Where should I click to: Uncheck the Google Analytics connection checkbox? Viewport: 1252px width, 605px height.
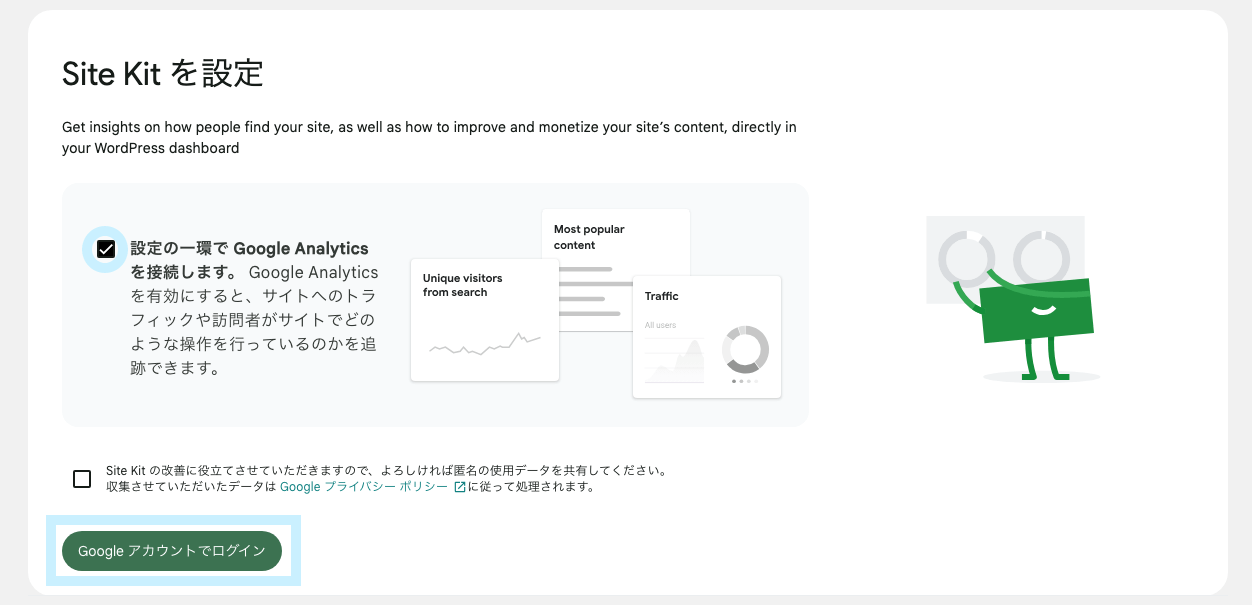pyautogui.click(x=105, y=249)
